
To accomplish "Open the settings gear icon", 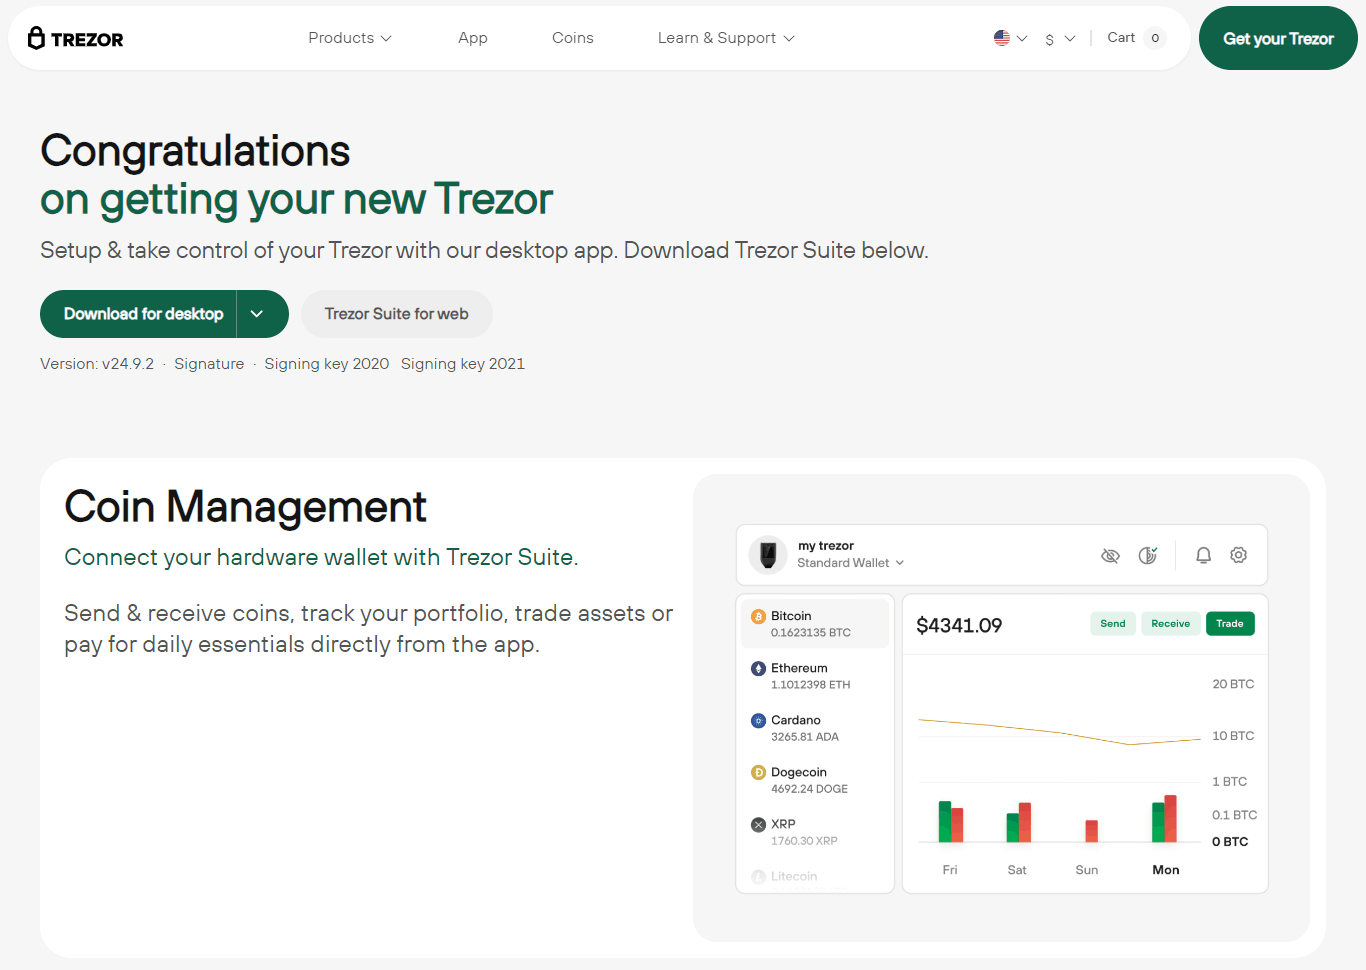I will pos(1239,555).
